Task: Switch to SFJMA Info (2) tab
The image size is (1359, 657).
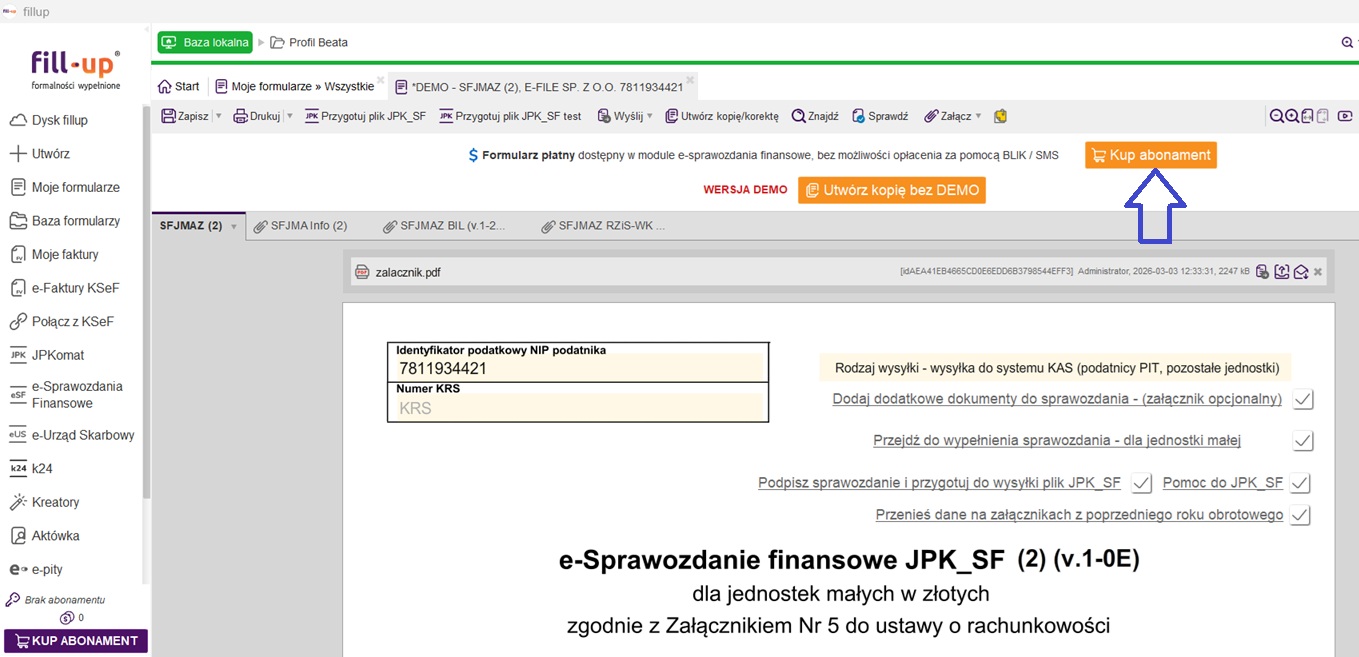Action: pyautogui.click(x=300, y=226)
